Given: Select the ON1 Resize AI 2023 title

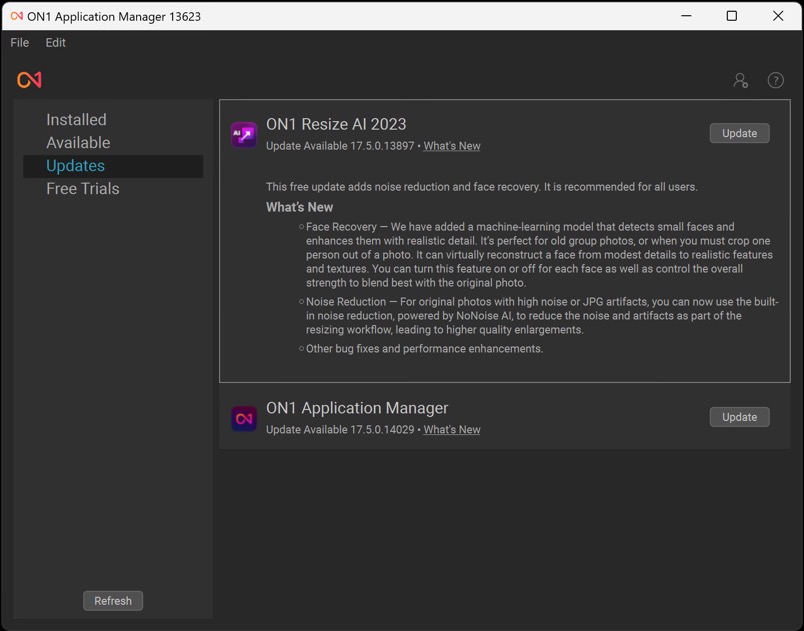Looking at the screenshot, I should click(336, 124).
